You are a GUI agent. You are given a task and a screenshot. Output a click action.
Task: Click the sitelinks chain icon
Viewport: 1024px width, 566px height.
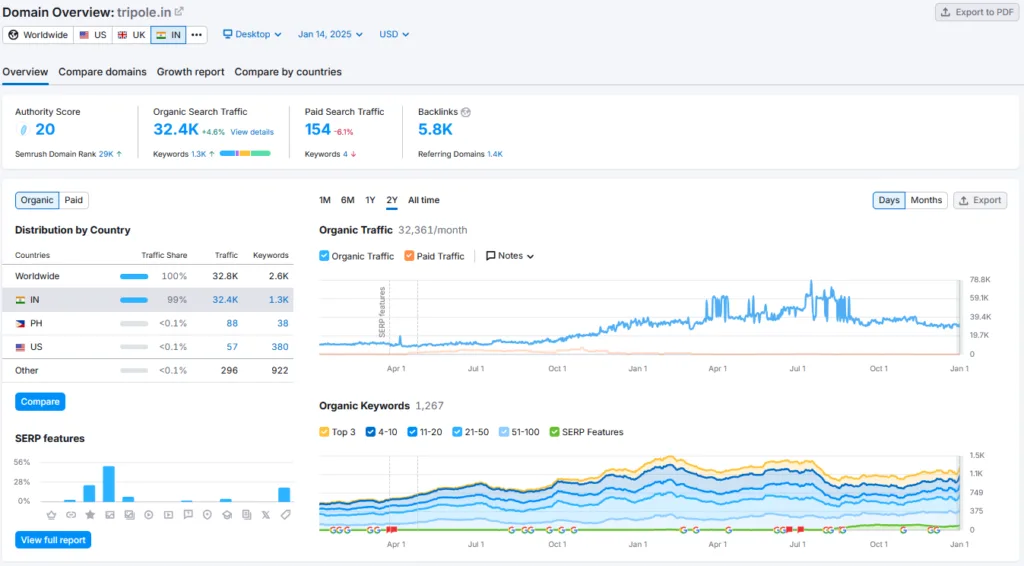click(71, 514)
